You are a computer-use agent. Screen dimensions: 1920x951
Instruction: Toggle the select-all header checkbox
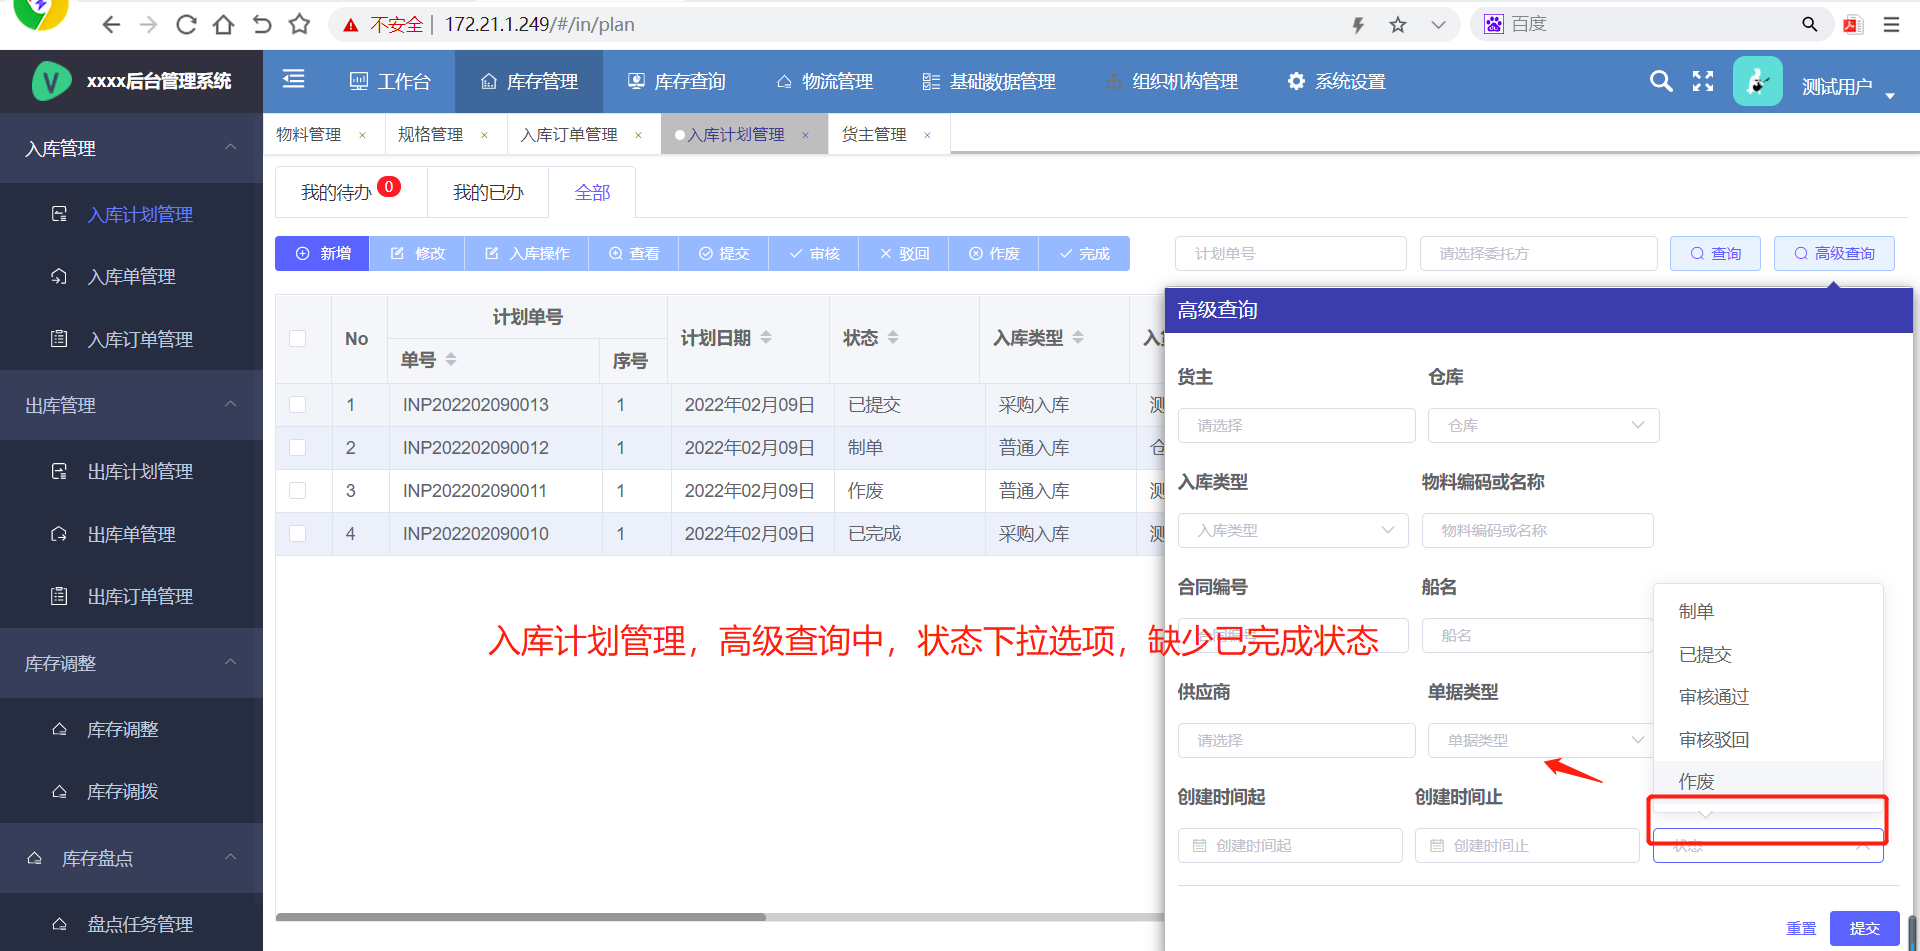pyautogui.click(x=297, y=338)
